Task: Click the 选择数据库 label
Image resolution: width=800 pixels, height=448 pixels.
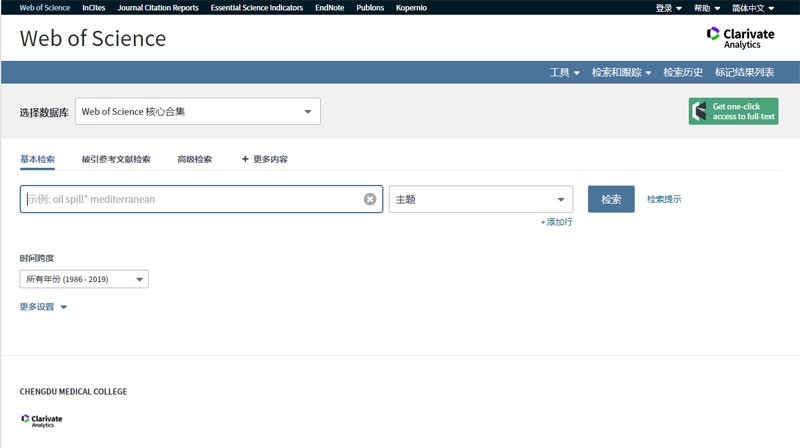Action: tap(44, 112)
